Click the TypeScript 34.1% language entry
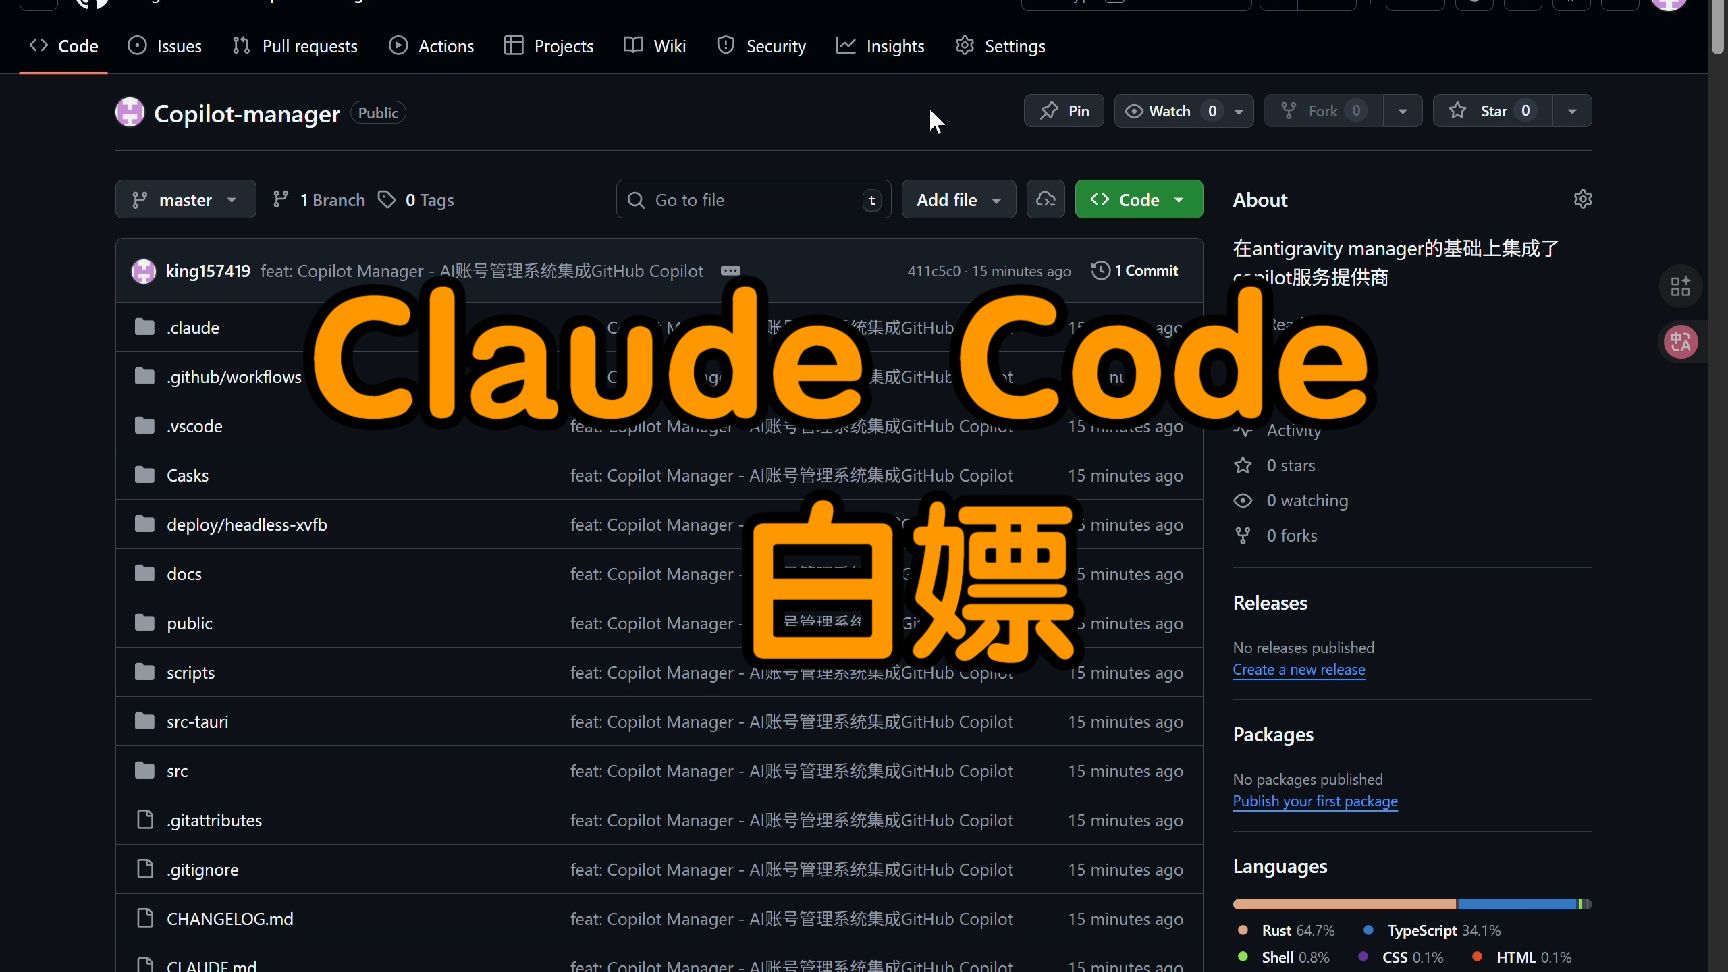The image size is (1728, 972). [1431, 930]
